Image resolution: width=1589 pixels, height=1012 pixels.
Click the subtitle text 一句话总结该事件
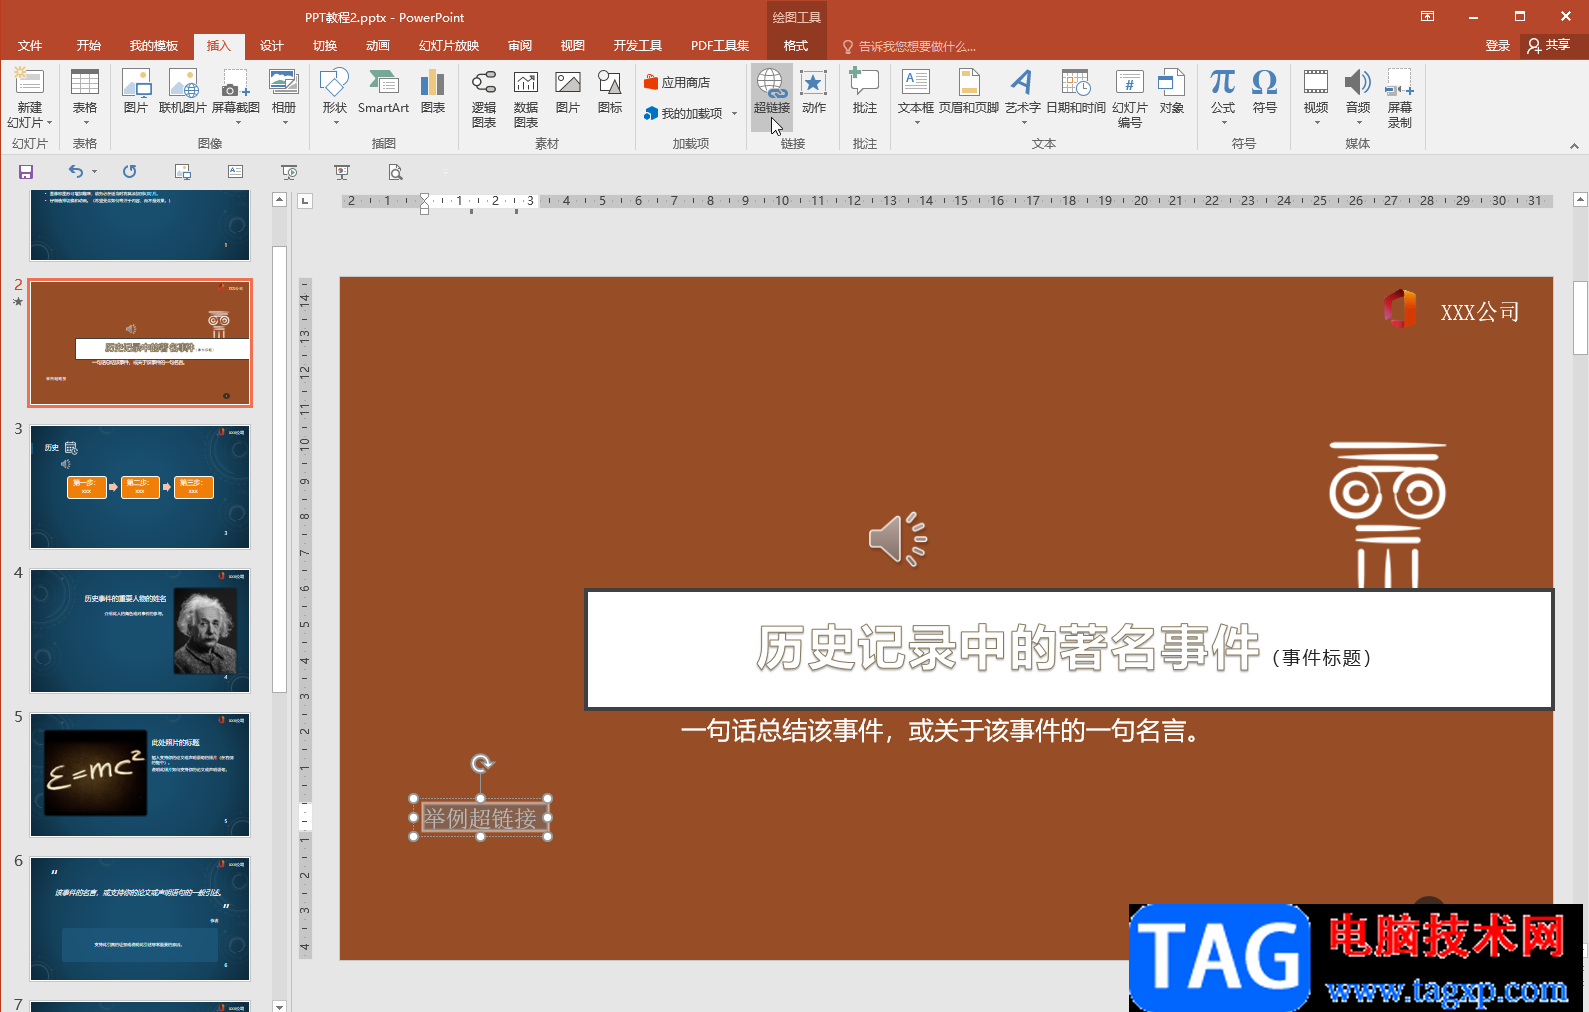click(x=782, y=732)
